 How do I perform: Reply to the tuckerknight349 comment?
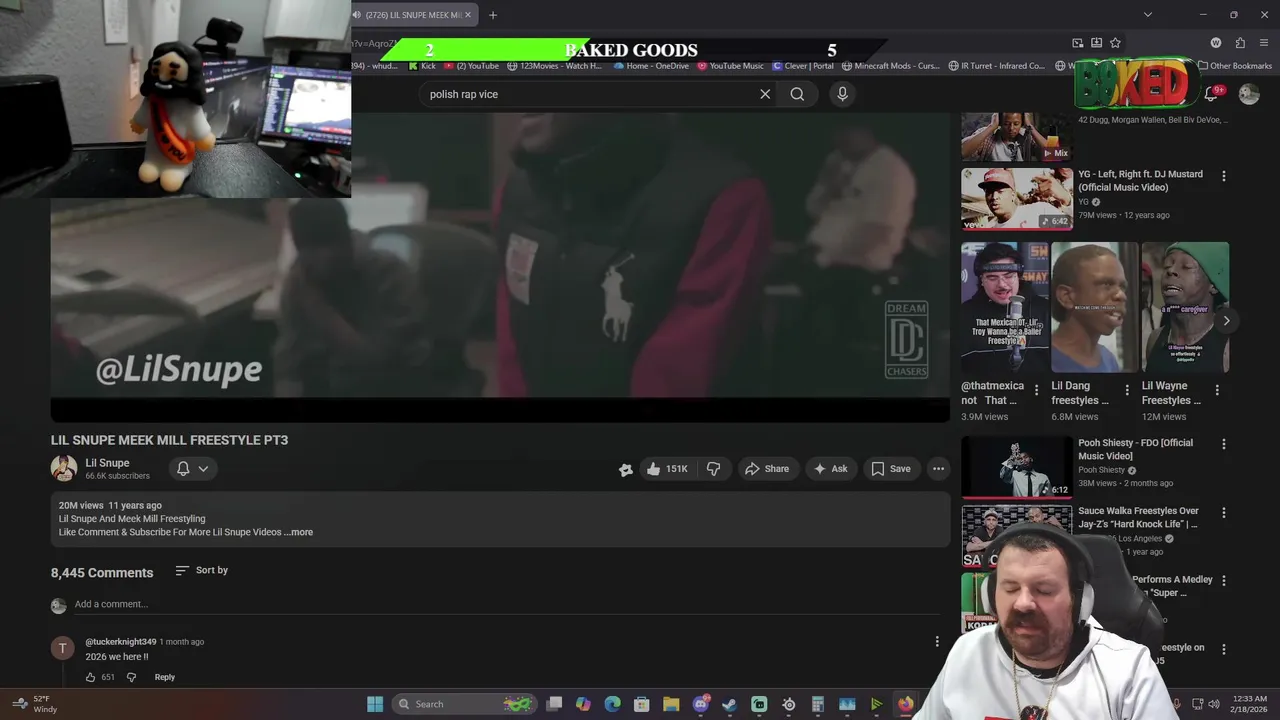click(x=165, y=677)
